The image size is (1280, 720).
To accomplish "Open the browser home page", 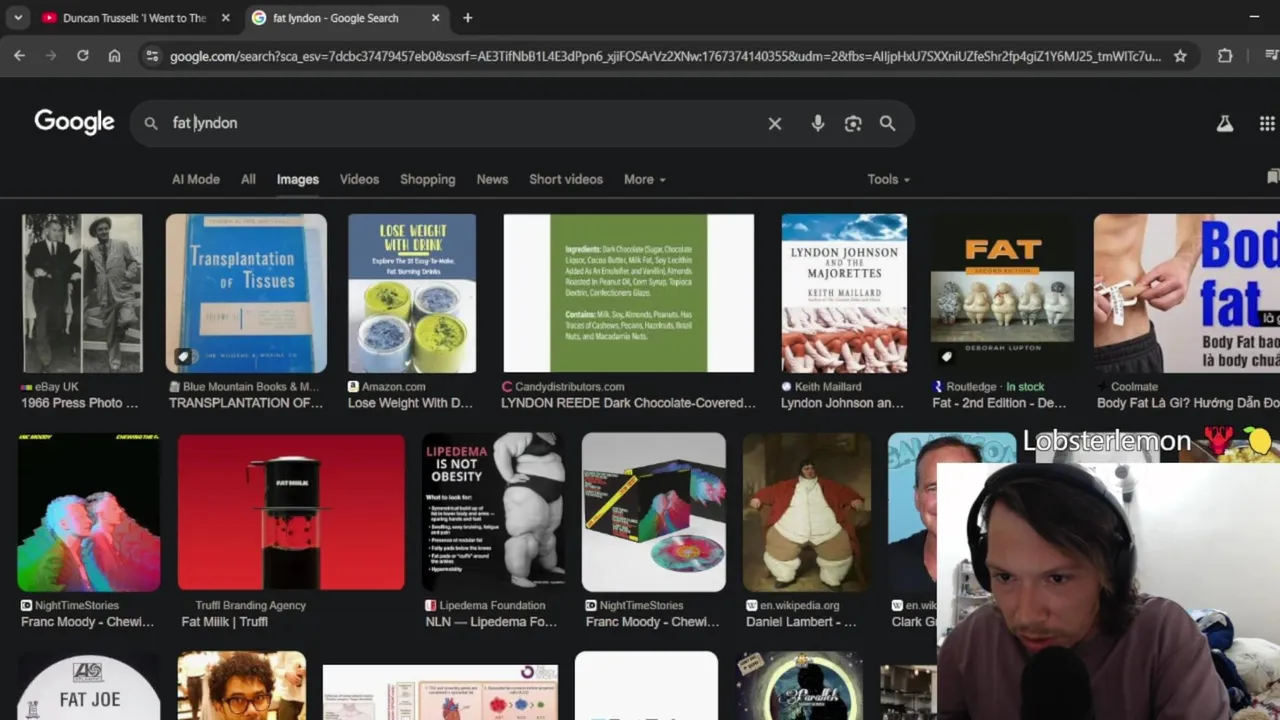I will [114, 56].
